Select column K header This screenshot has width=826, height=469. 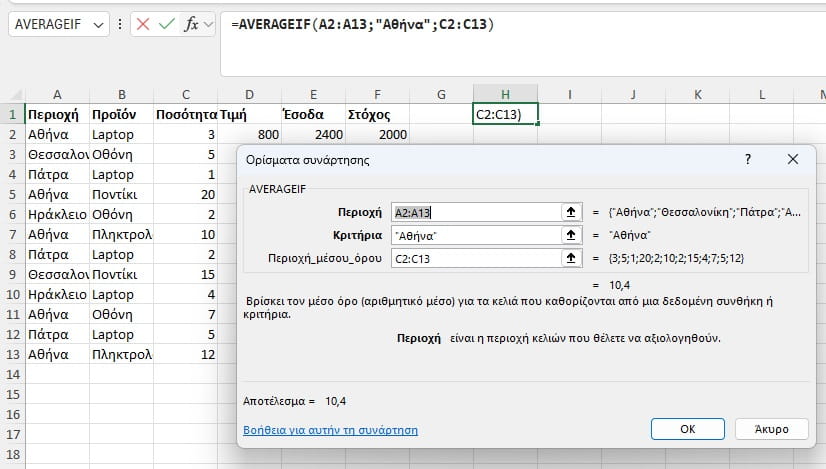[697, 94]
